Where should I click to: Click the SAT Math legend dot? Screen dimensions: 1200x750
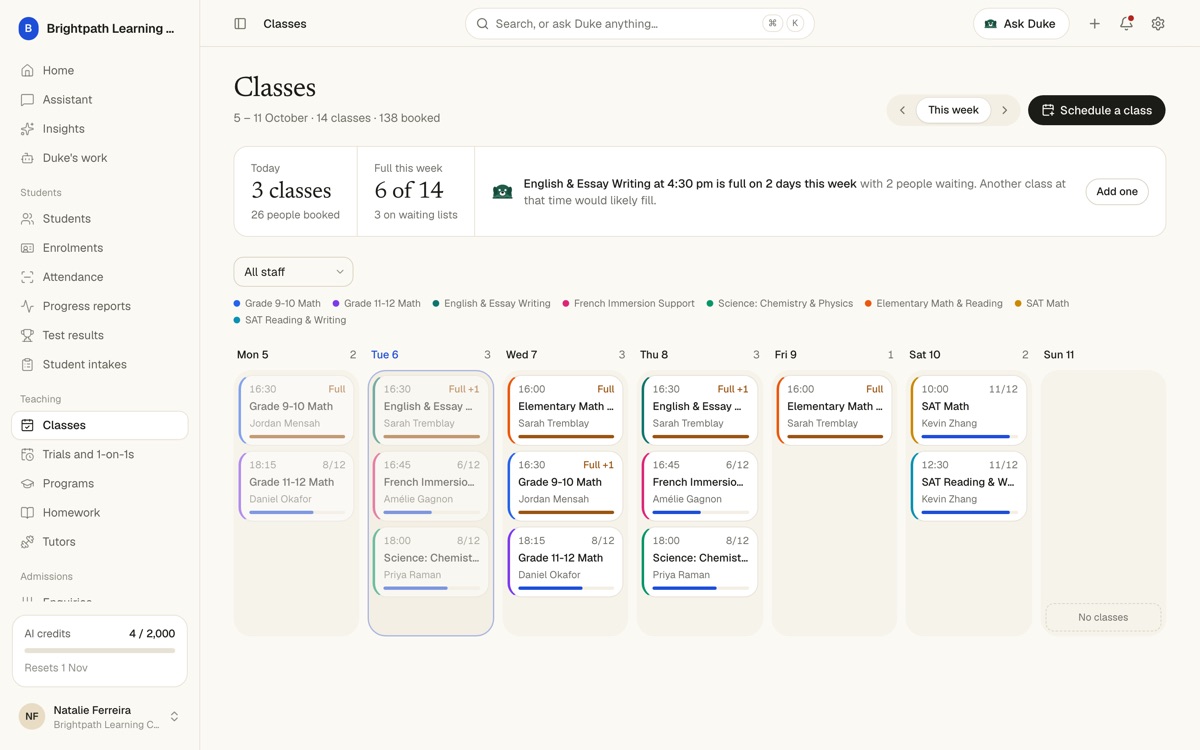coord(1019,303)
